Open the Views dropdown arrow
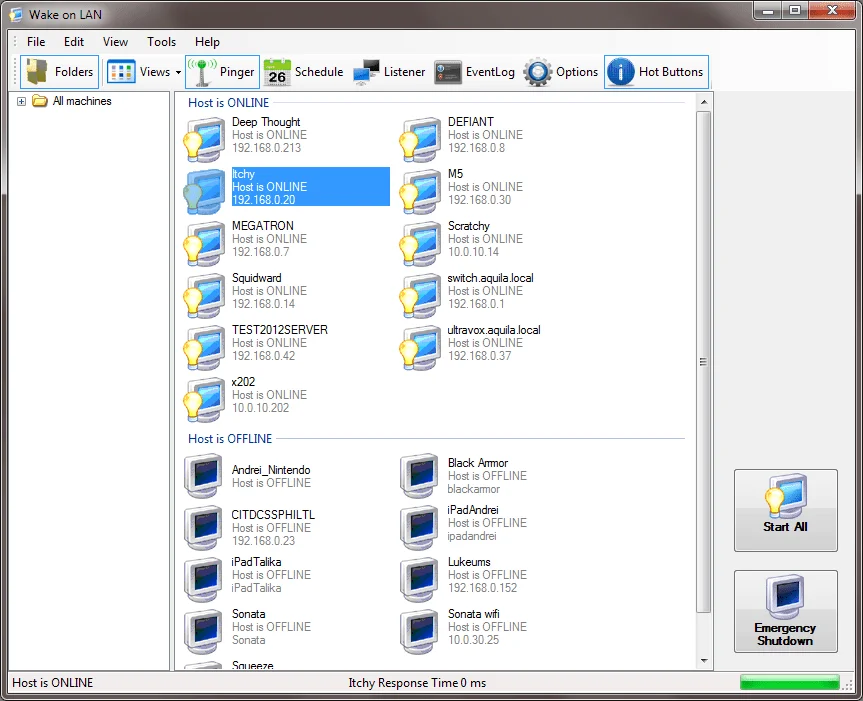This screenshot has width=863, height=701. [178, 72]
